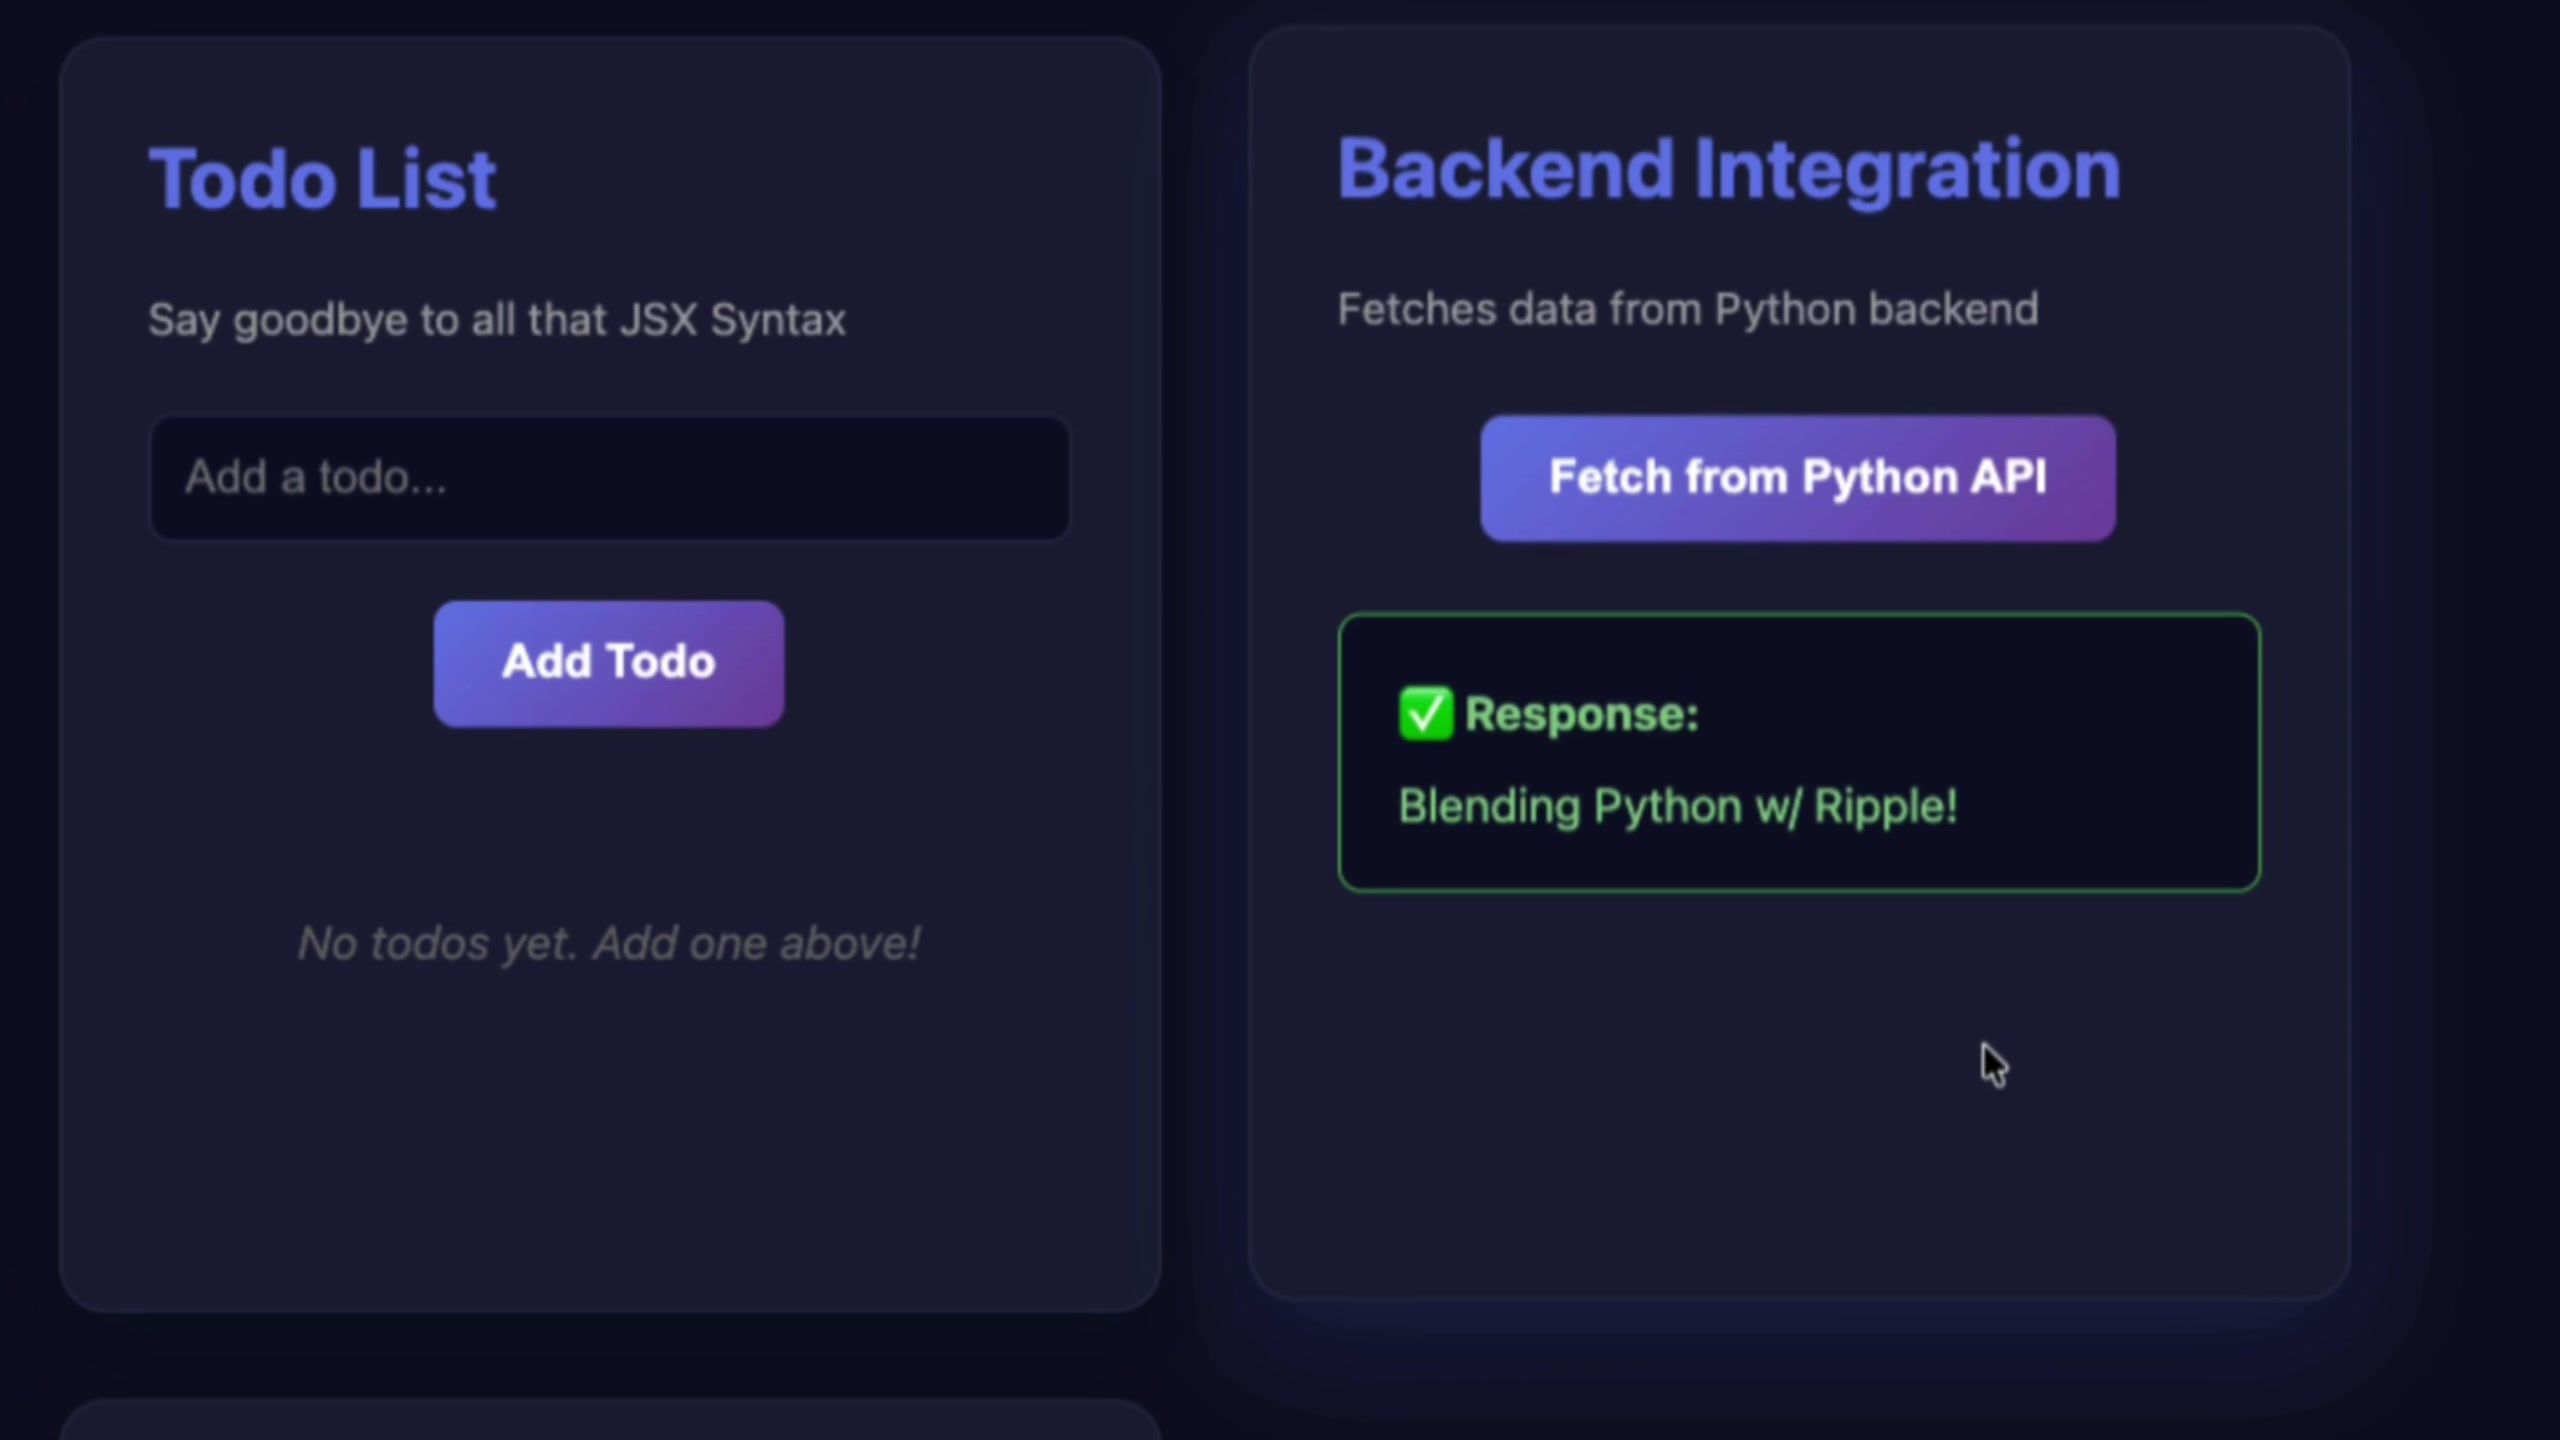
Task: Select the Response label text
Action: [x=1581, y=713]
